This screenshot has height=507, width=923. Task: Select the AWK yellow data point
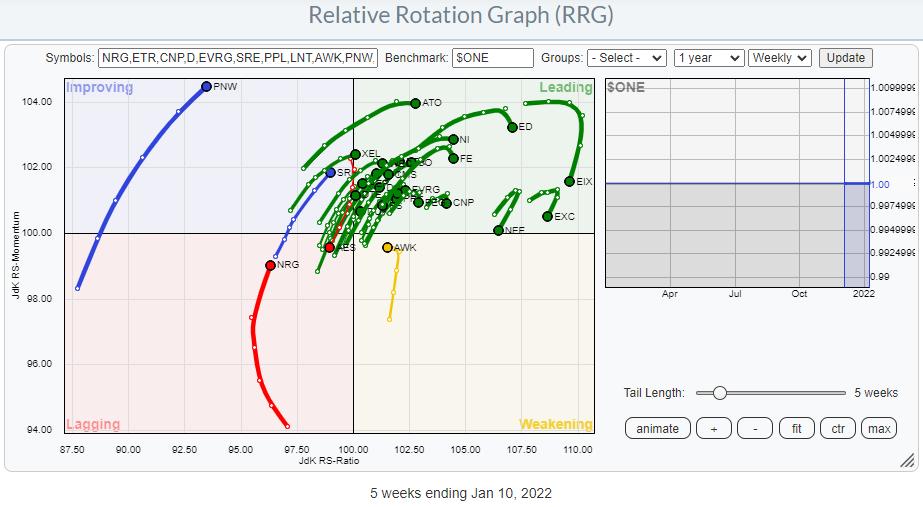[388, 247]
